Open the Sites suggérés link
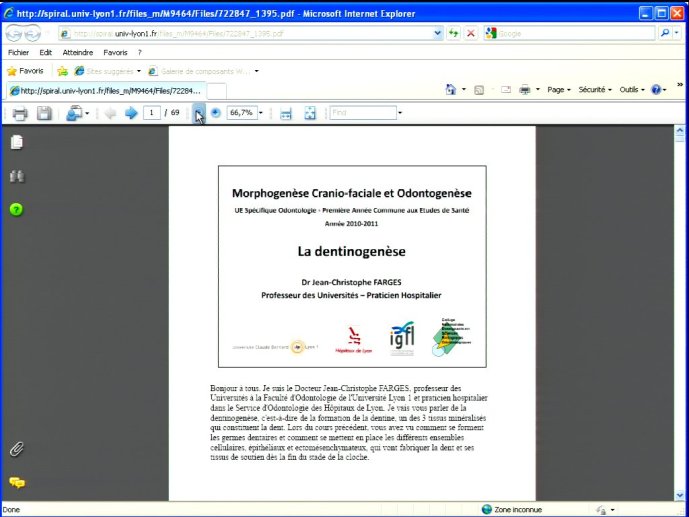Image resolution: width=689 pixels, height=517 pixels. point(107,71)
